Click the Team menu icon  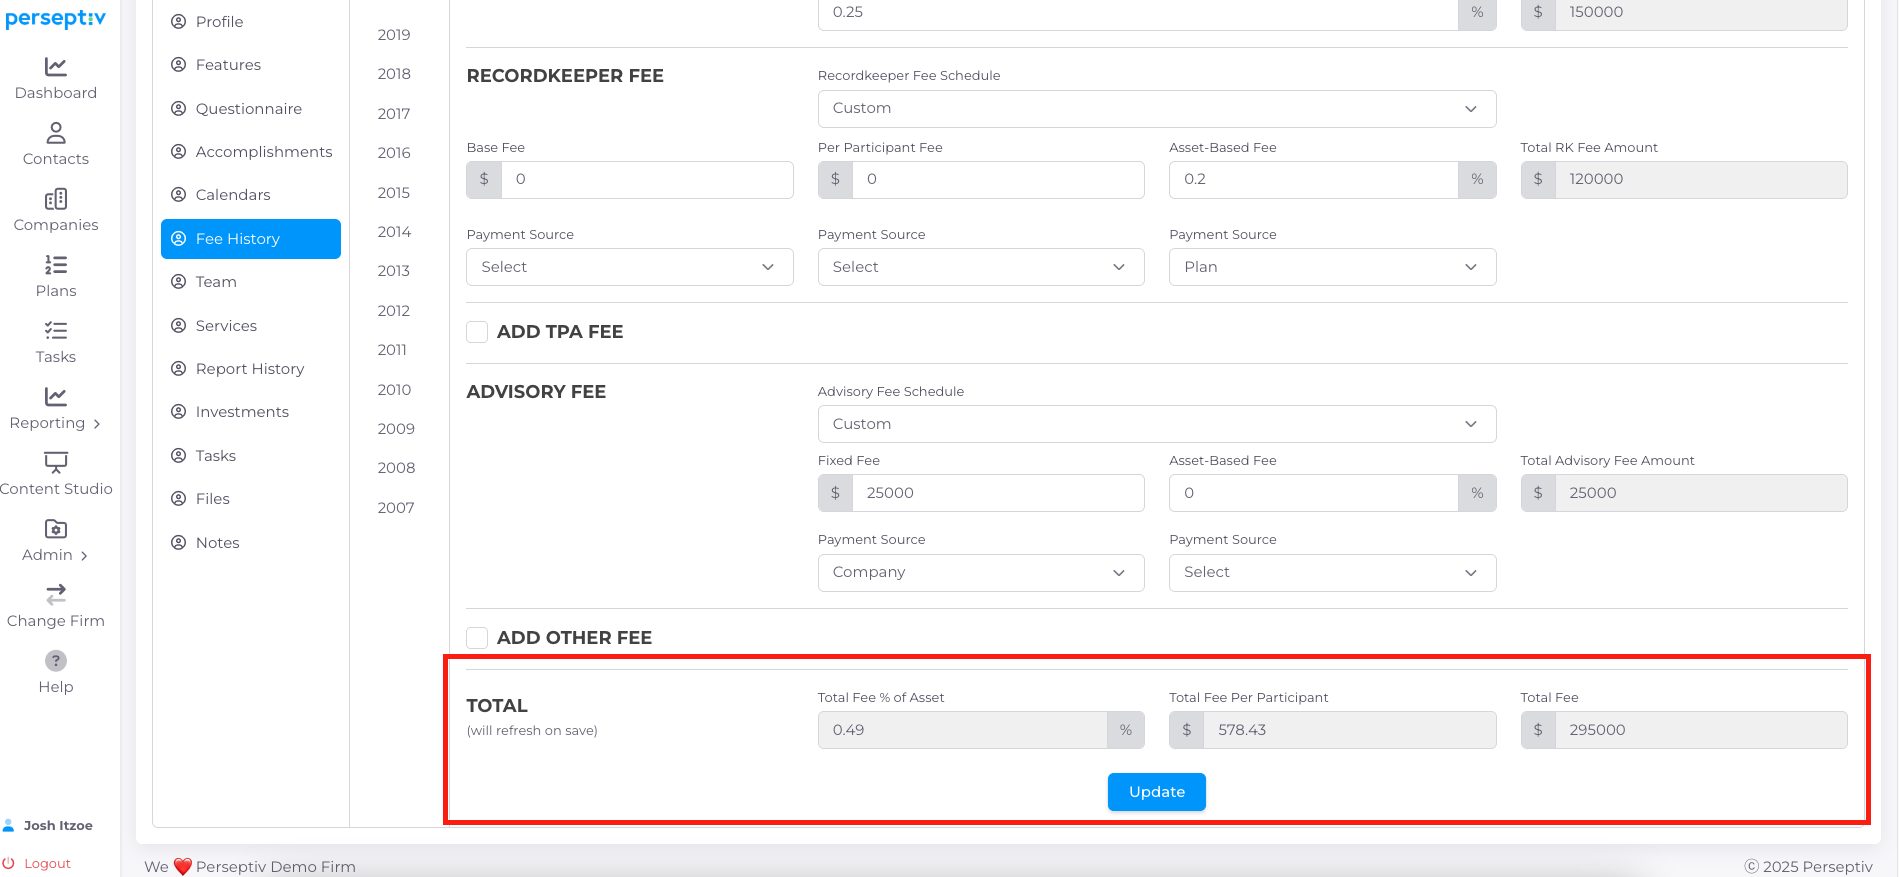179,282
